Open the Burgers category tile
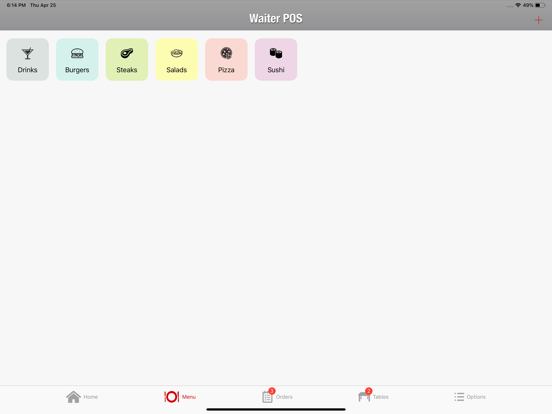The width and height of the screenshot is (552, 414). click(77, 59)
